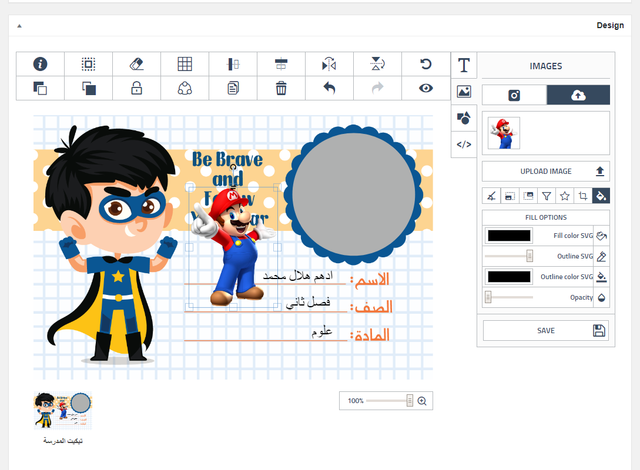The width and height of the screenshot is (640, 470).
Task: Open the Shapes tool tab
Action: 464,118
